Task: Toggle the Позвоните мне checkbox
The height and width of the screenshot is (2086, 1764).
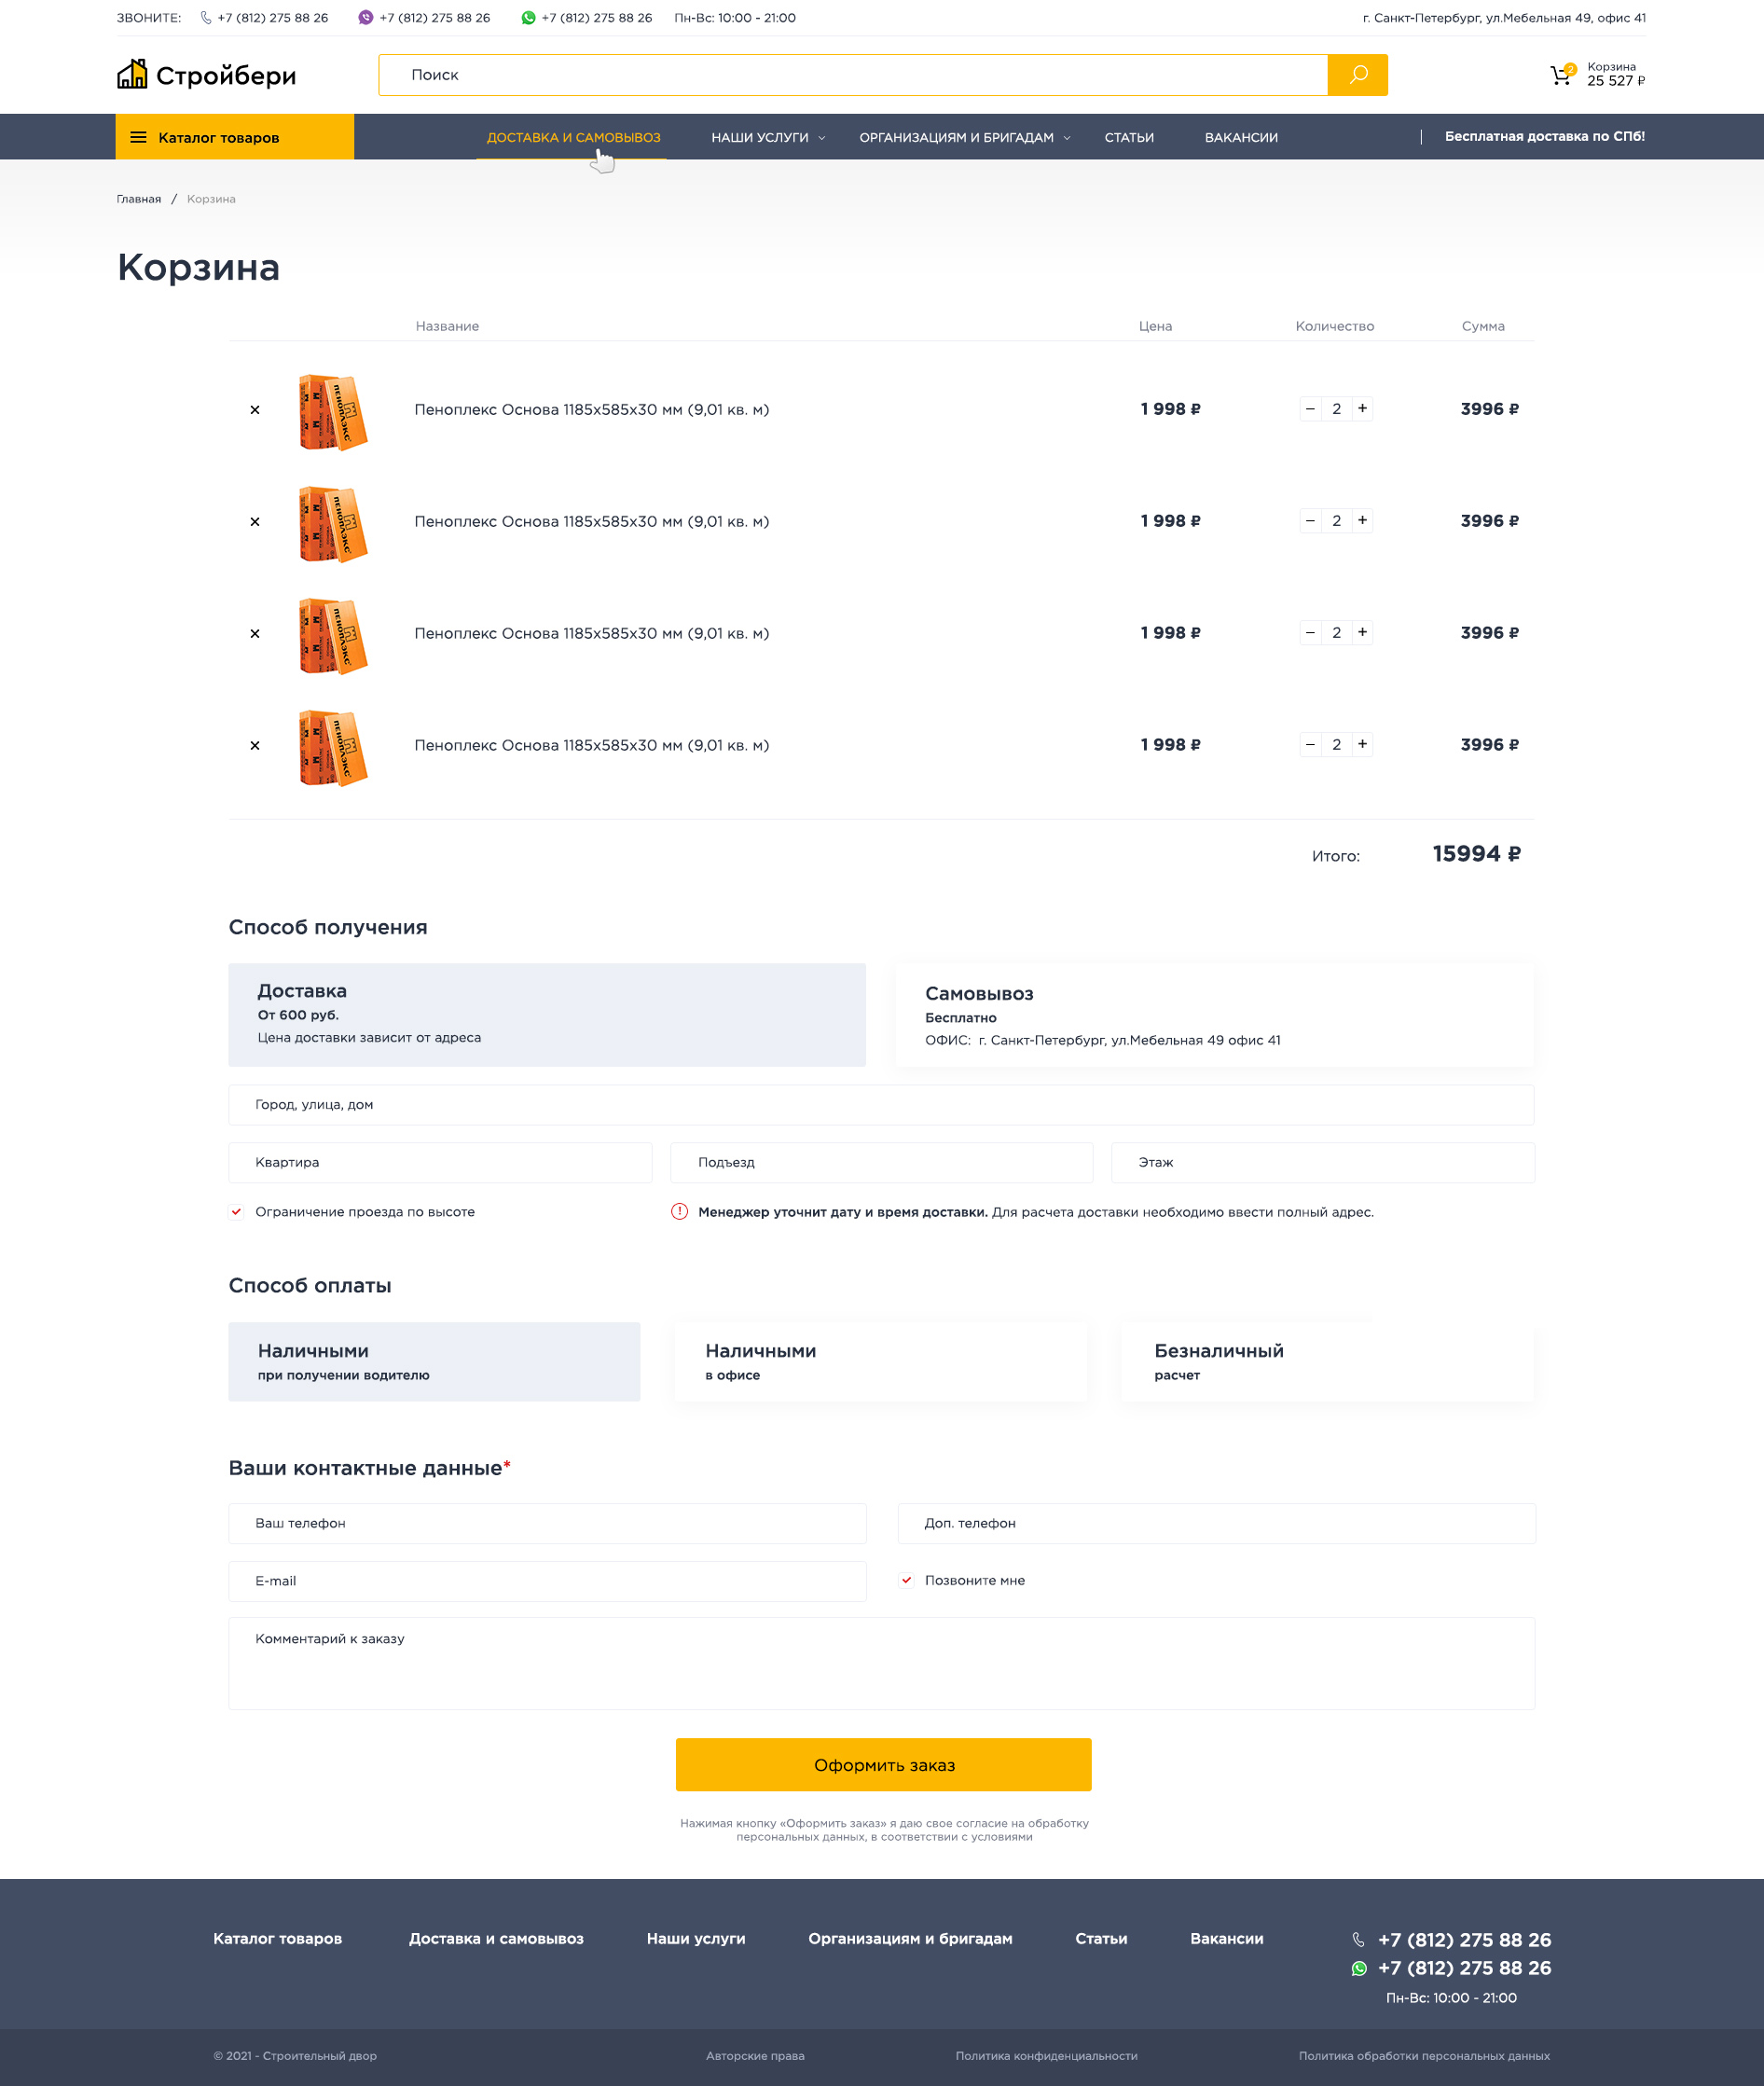Action: tap(907, 1581)
